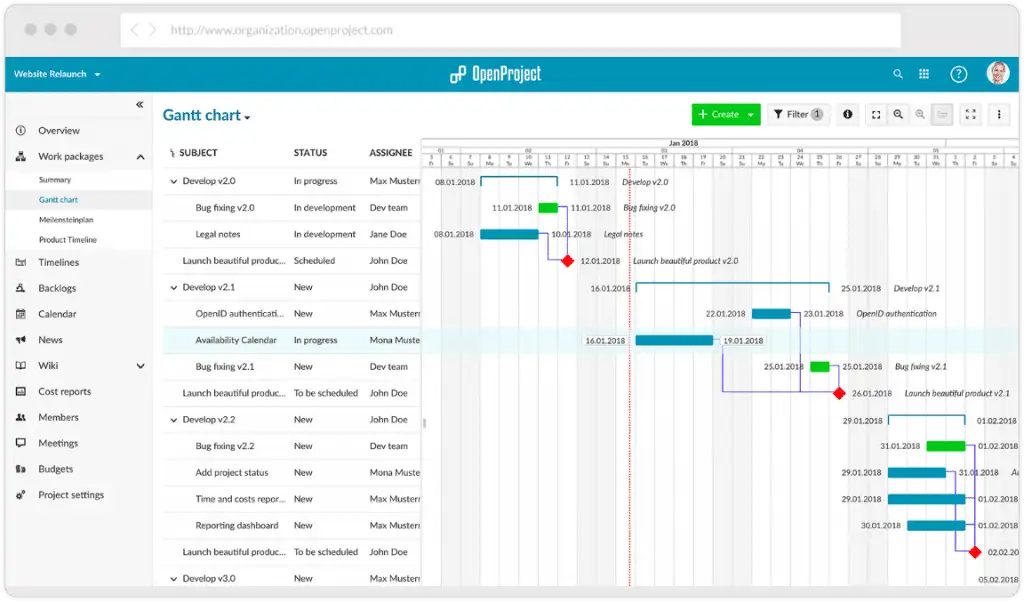Click the red v2.0 launch milestone diamond
This screenshot has height=602, width=1024.
568,261
